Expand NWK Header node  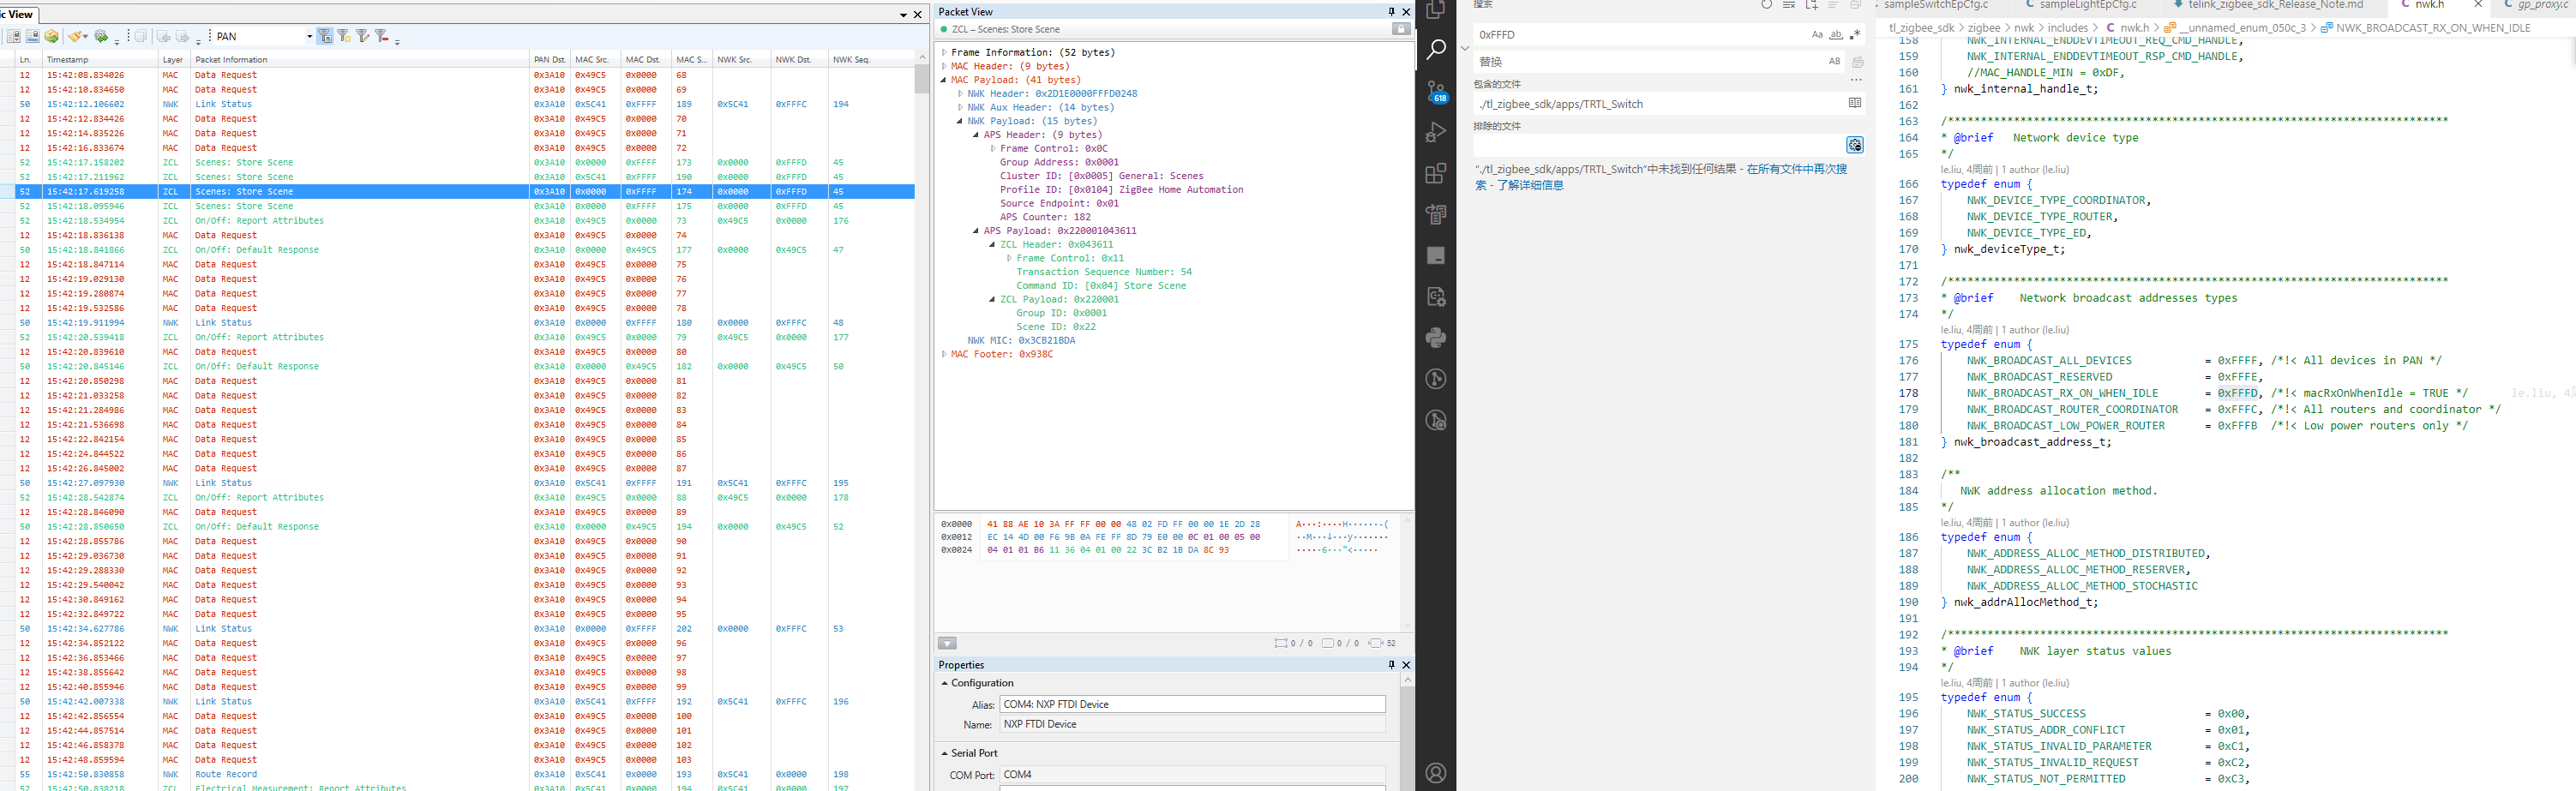tap(960, 94)
